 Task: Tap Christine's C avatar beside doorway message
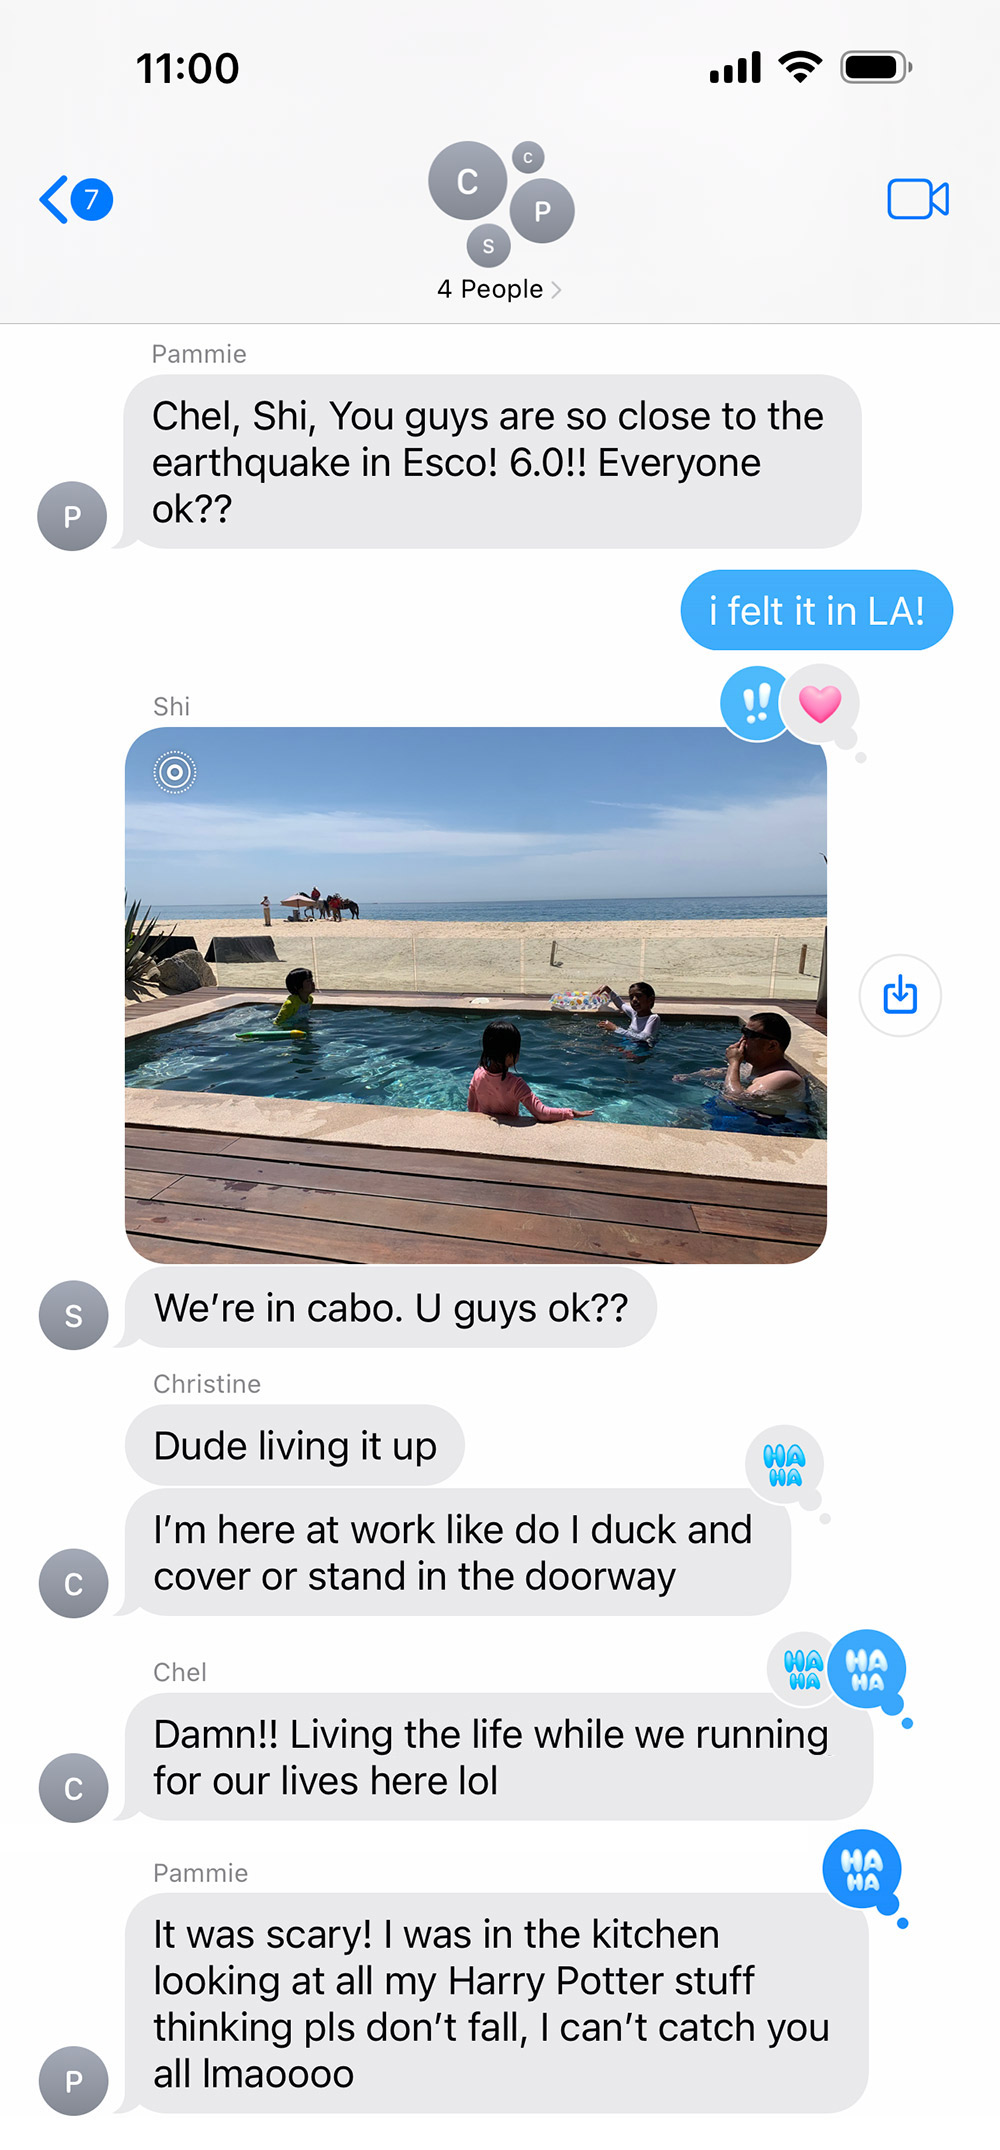(x=73, y=1583)
